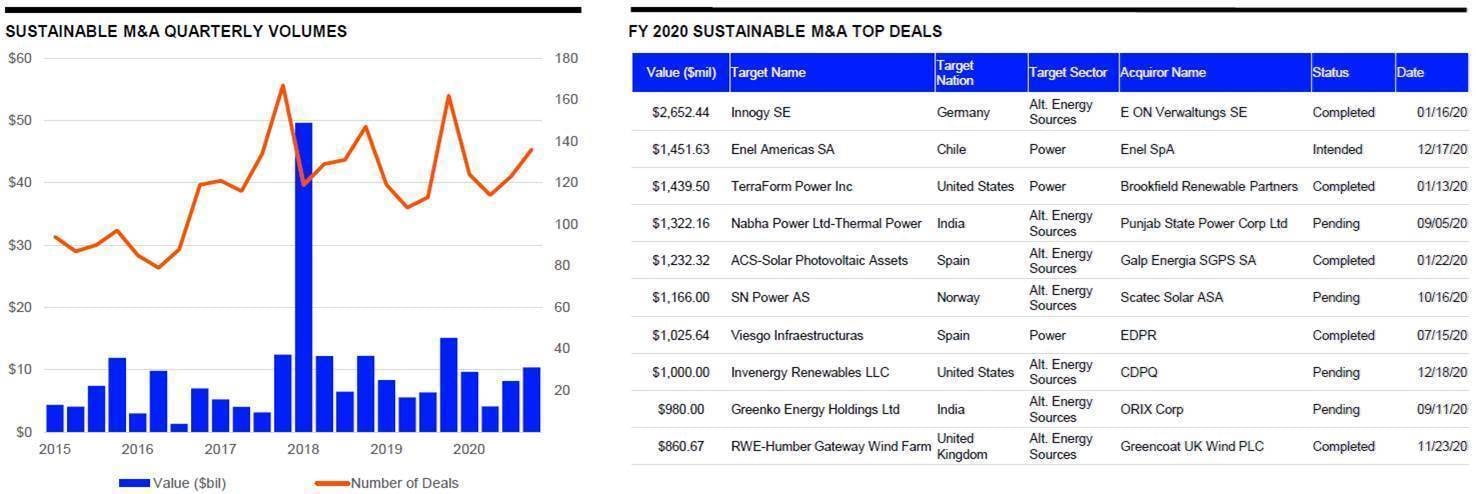Select the Innogy SE target name cell
The height and width of the screenshot is (494, 1476).
coord(761,113)
